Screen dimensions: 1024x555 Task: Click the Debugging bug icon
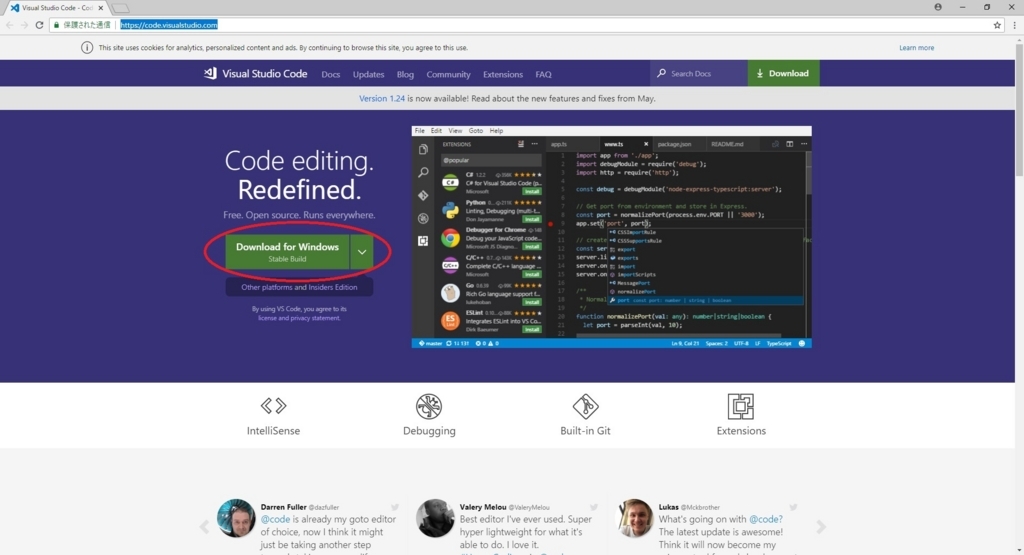429,406
